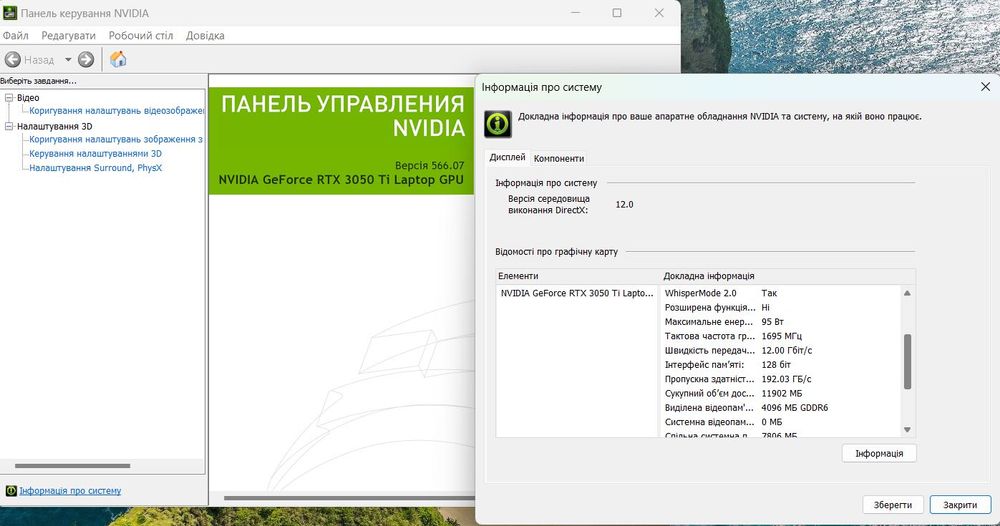The width and height of the screenshot is (1000, 526).
Task: Open Налаштування Surround, PhysX
Action: pos(96,168)
